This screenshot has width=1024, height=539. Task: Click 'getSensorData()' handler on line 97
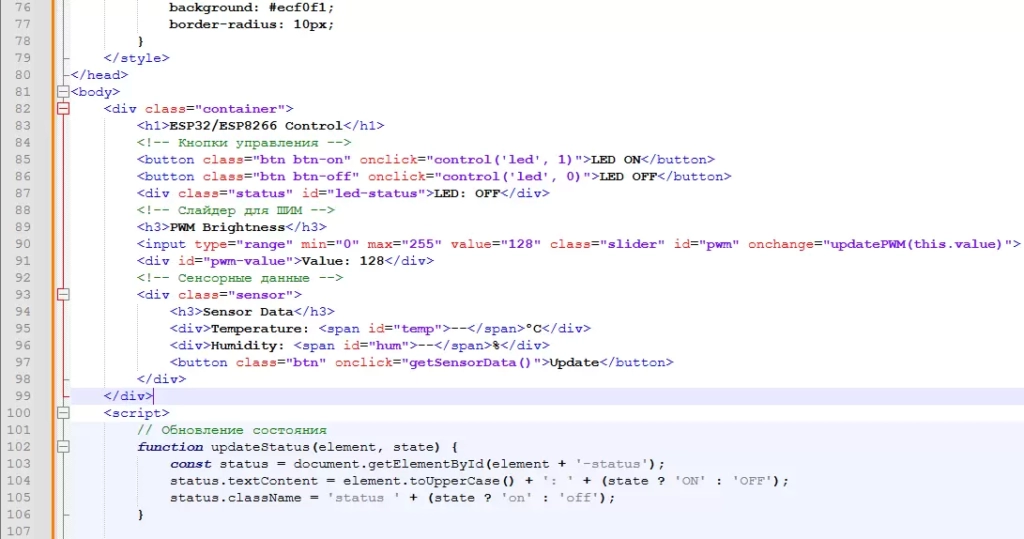[x=470, y=363]
